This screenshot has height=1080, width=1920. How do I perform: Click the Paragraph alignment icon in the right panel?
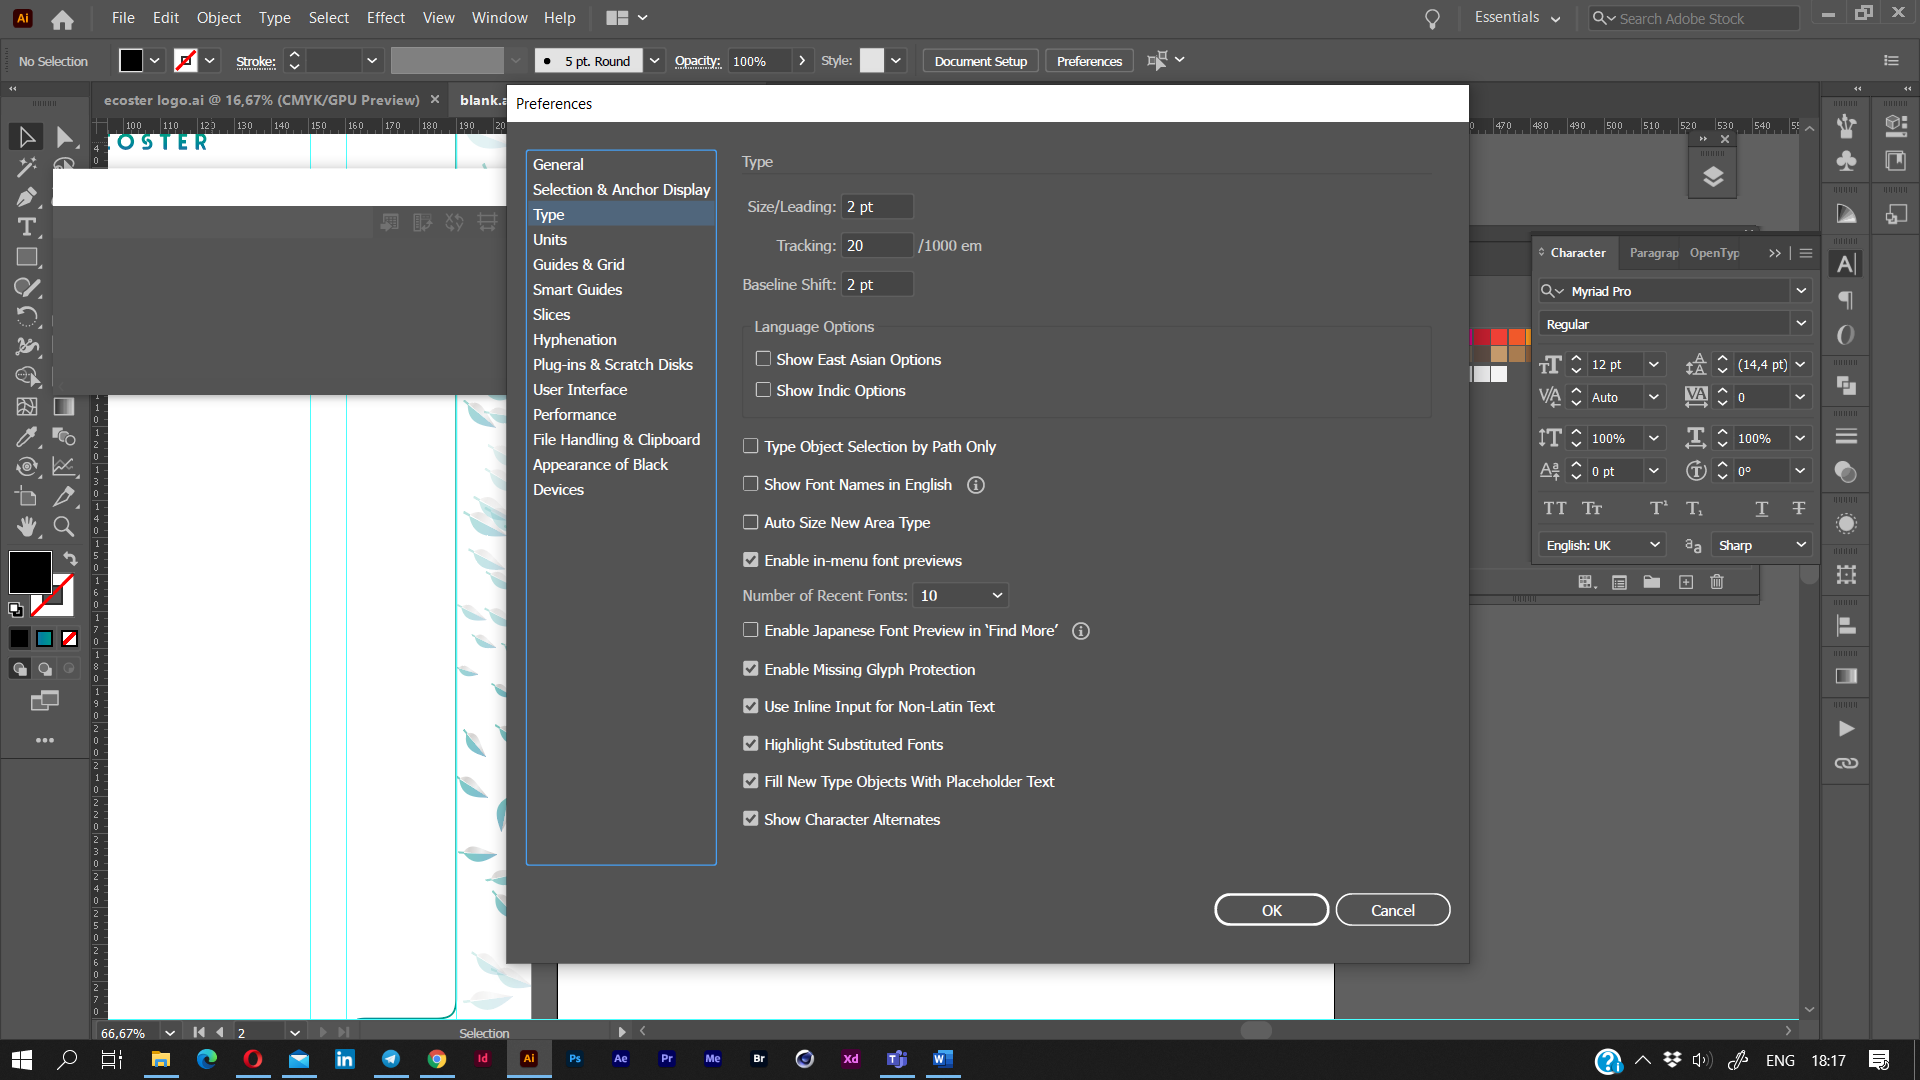(x=1846, y=300)
